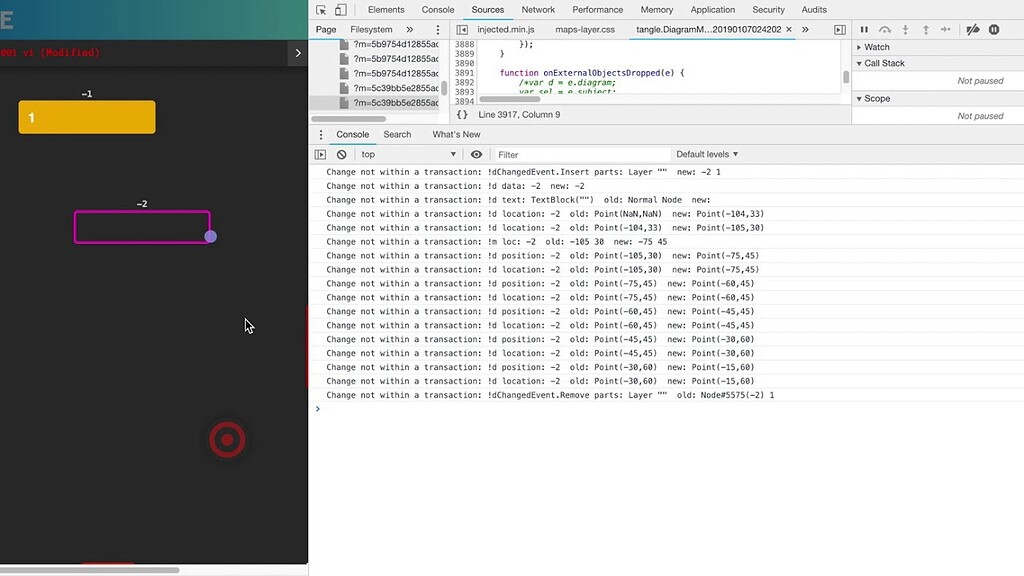The width and height of the screenshot is (1024, 576).
Task: Click the What's New label
Action: pos(456,133)
